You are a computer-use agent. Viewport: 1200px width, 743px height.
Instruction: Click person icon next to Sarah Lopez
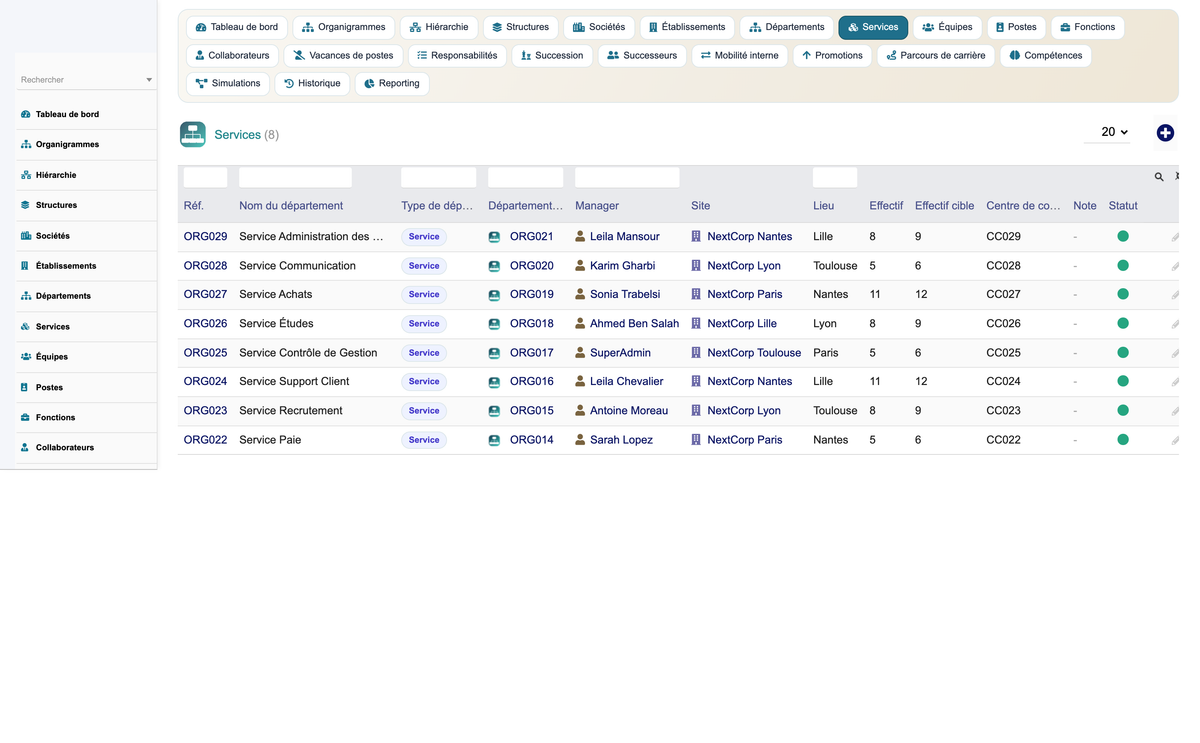coord(580,440)
